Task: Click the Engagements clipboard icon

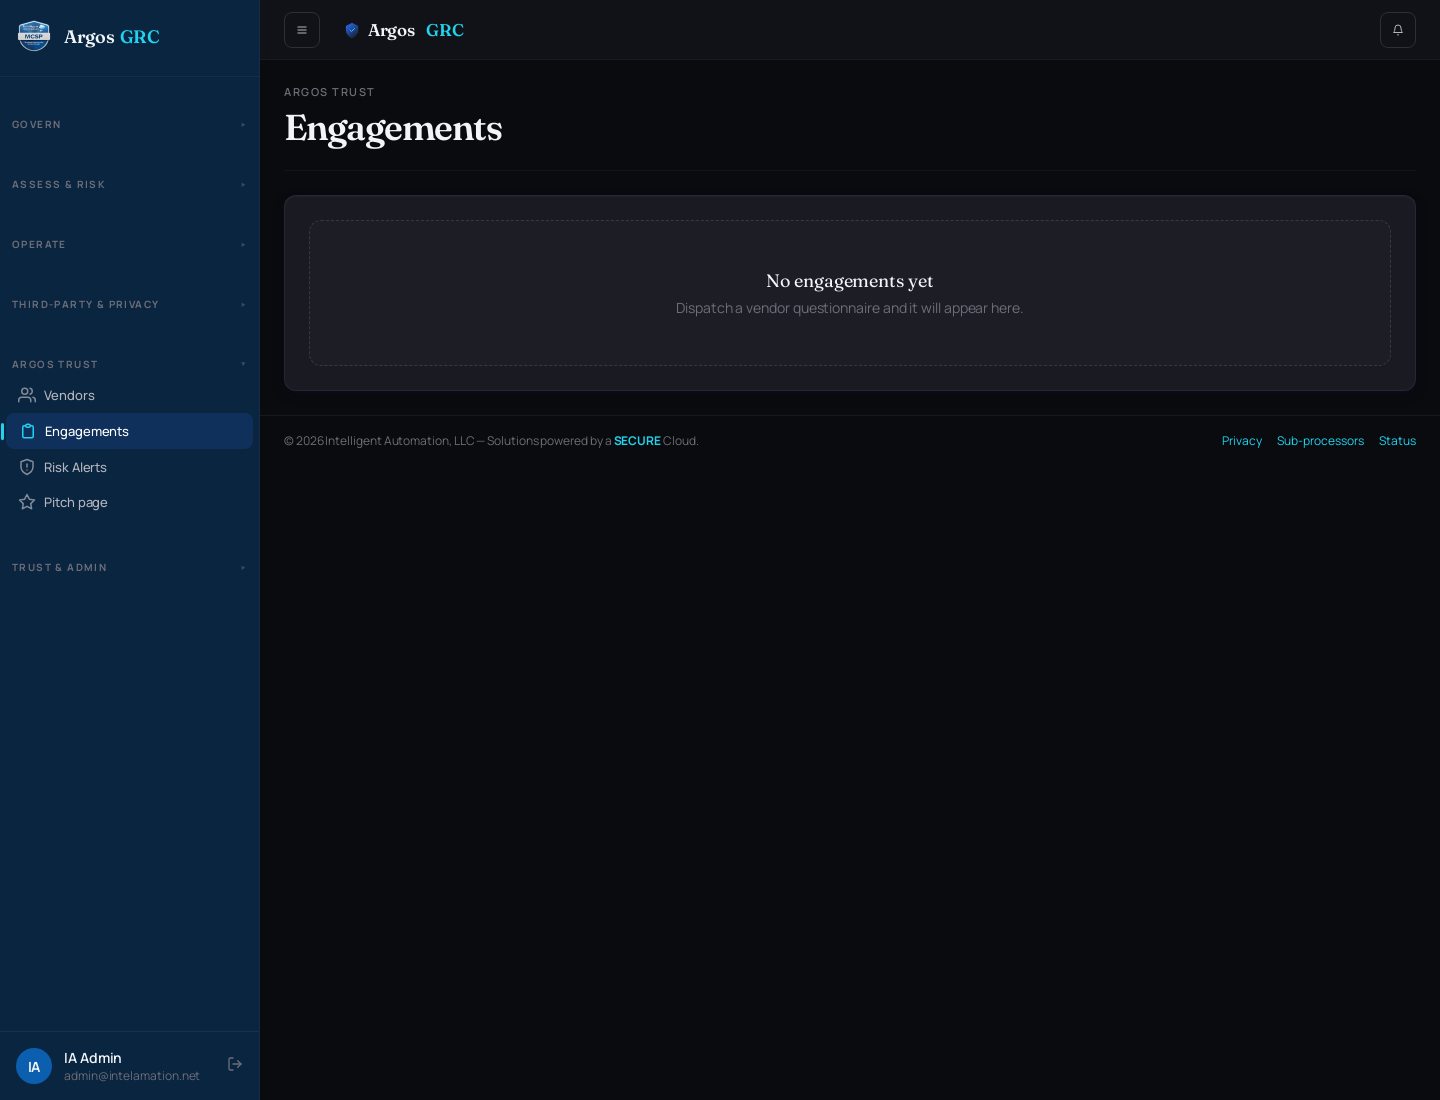Action: point(28,431)
